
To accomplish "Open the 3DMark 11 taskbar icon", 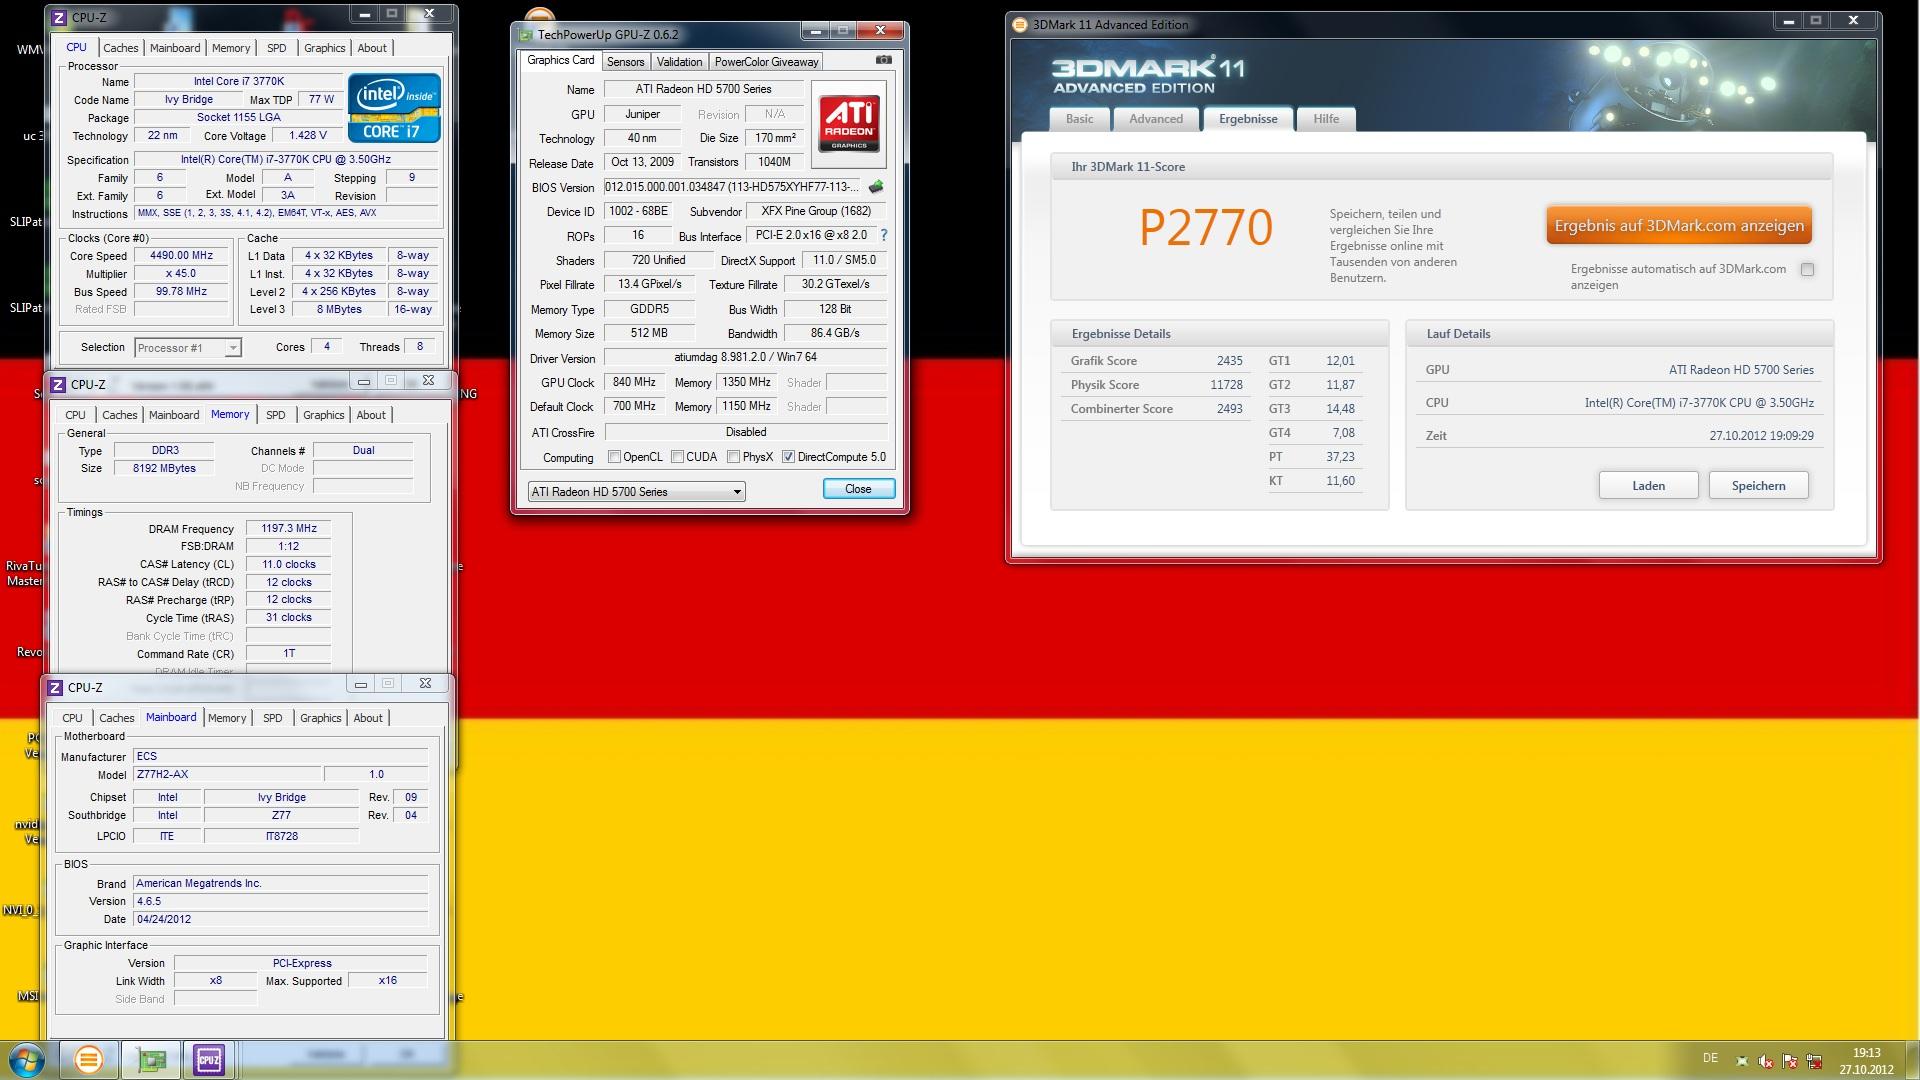I will (x=88, y=1059).
